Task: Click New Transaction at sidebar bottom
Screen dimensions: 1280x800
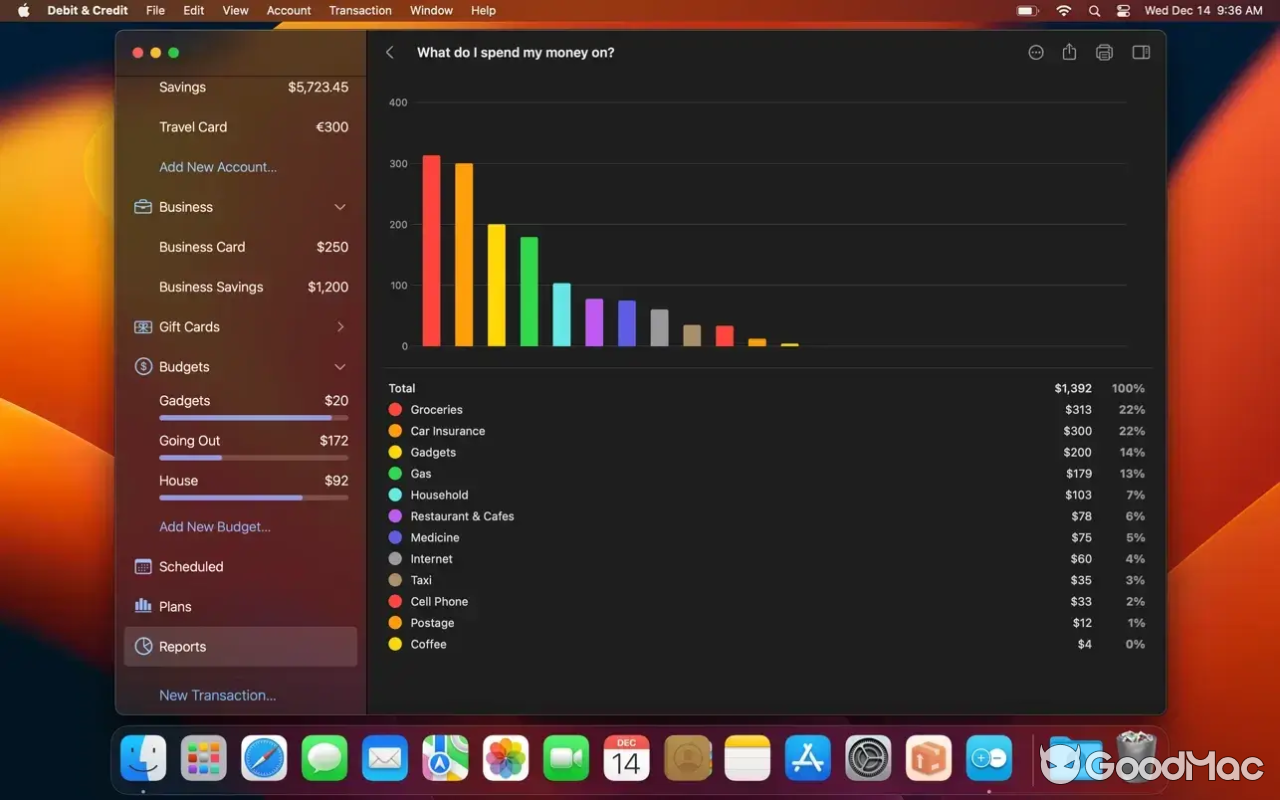Action: click(x=217, y=695)
